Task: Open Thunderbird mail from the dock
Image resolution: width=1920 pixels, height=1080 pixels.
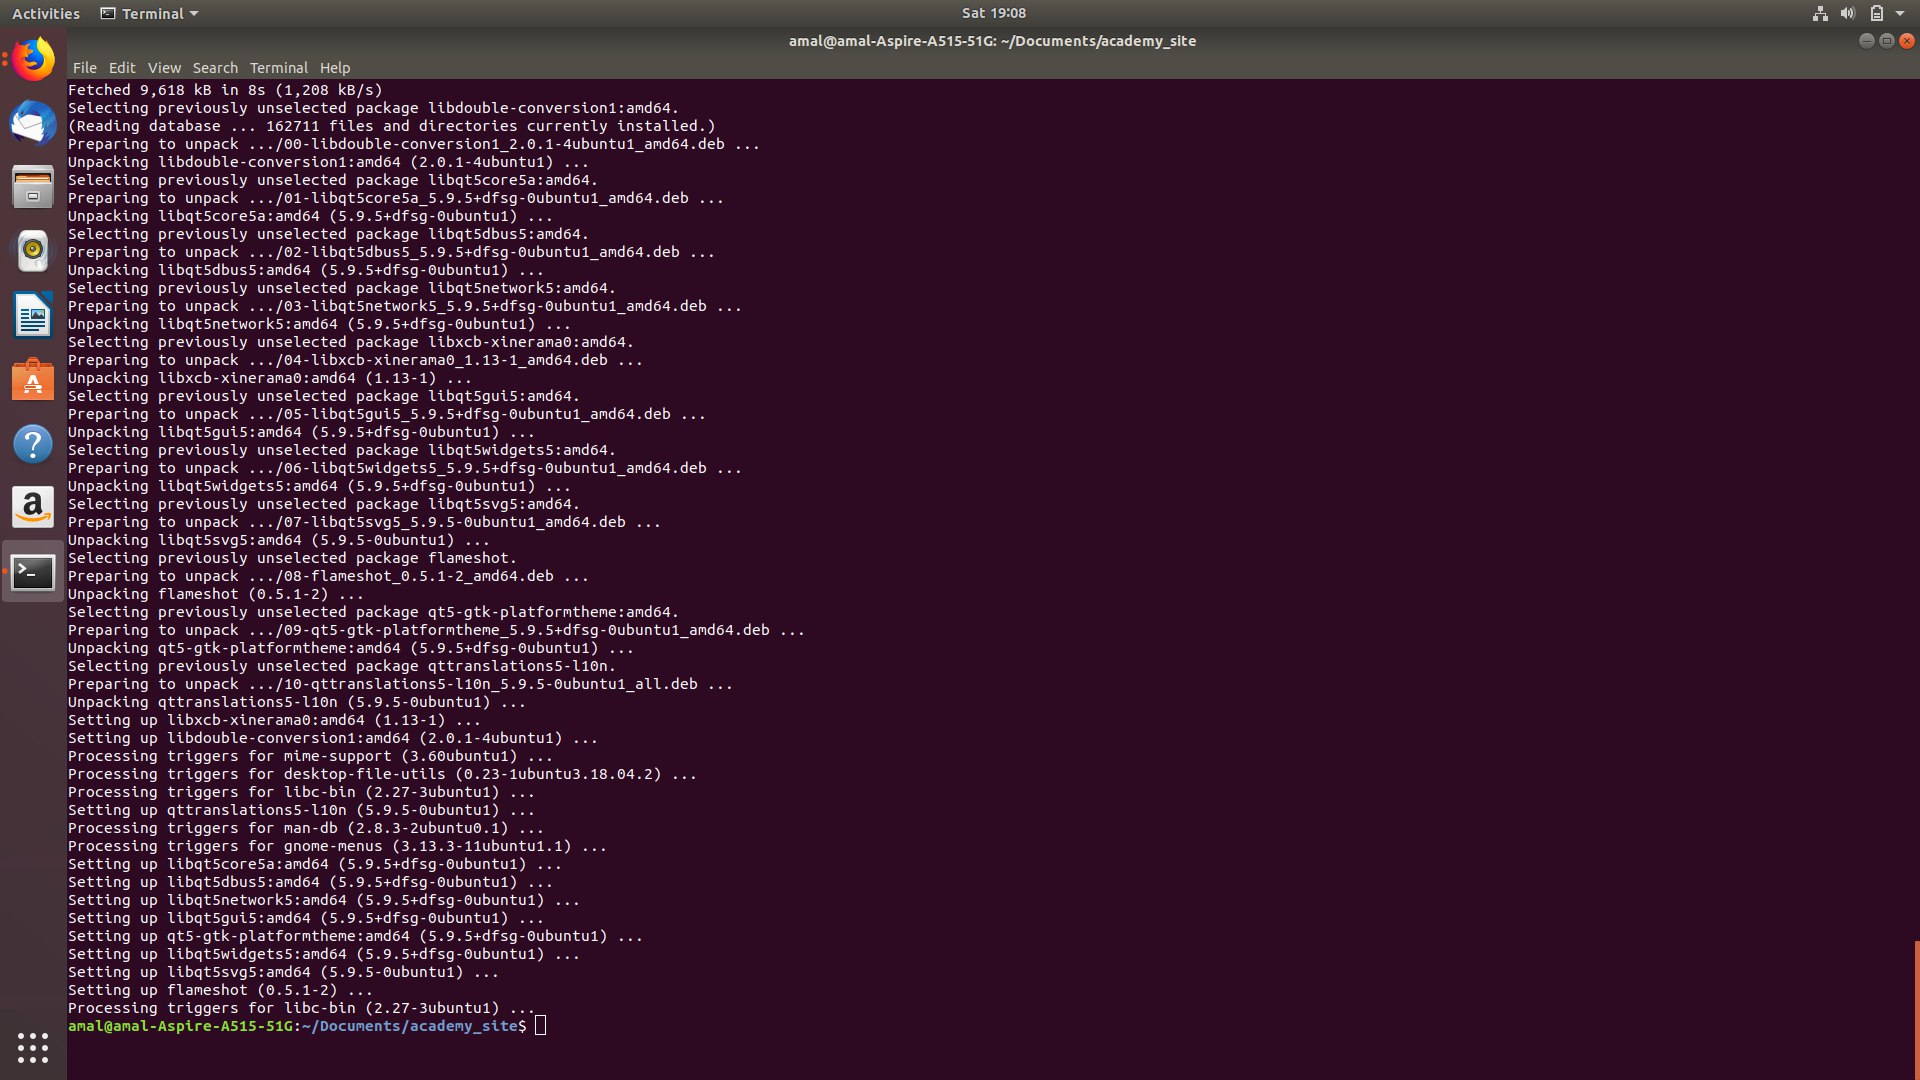Action: coord(33,124)
